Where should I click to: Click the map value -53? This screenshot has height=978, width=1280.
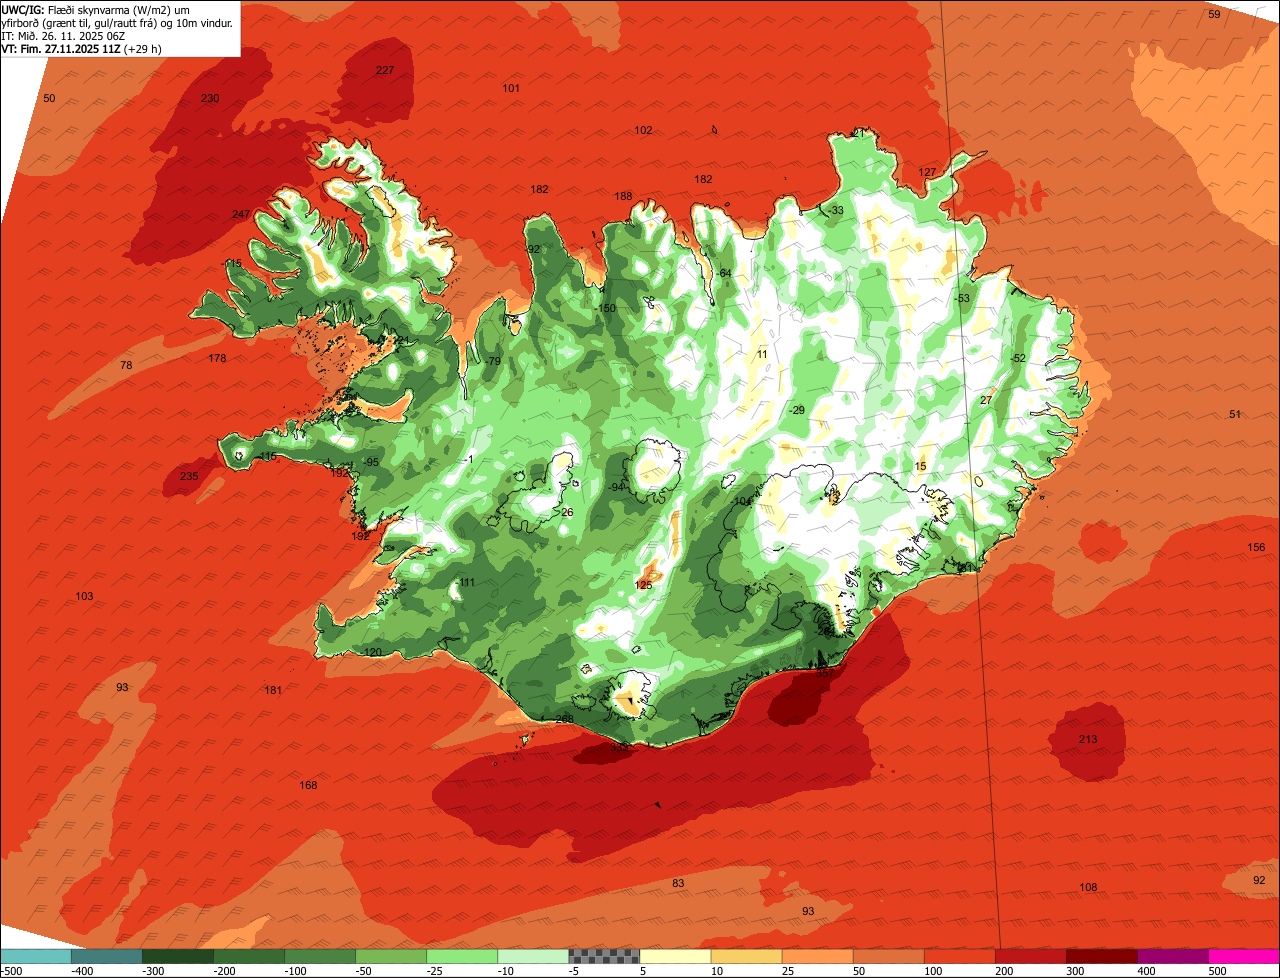(962, 298)
